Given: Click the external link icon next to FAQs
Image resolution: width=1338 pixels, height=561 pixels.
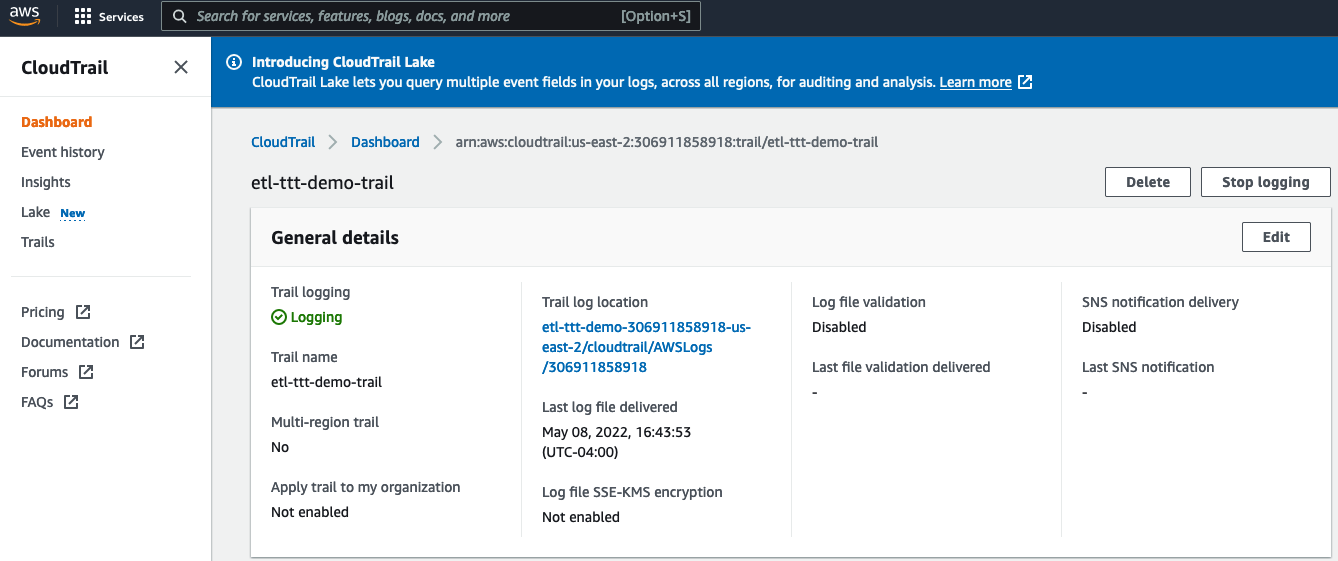Looking at the screenshot, I should point(71,402).
